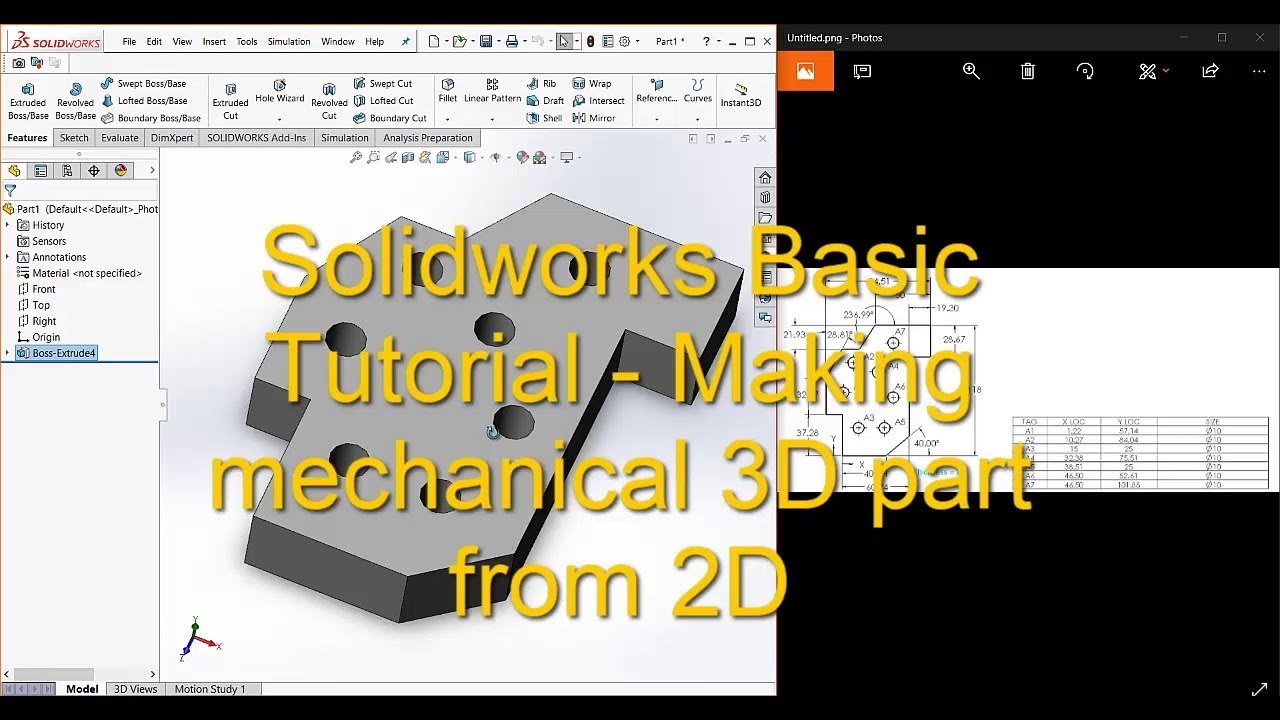Click the Swept Boss/Base tool
This screenshot has height=720, width=1280.
coord(144,84)
